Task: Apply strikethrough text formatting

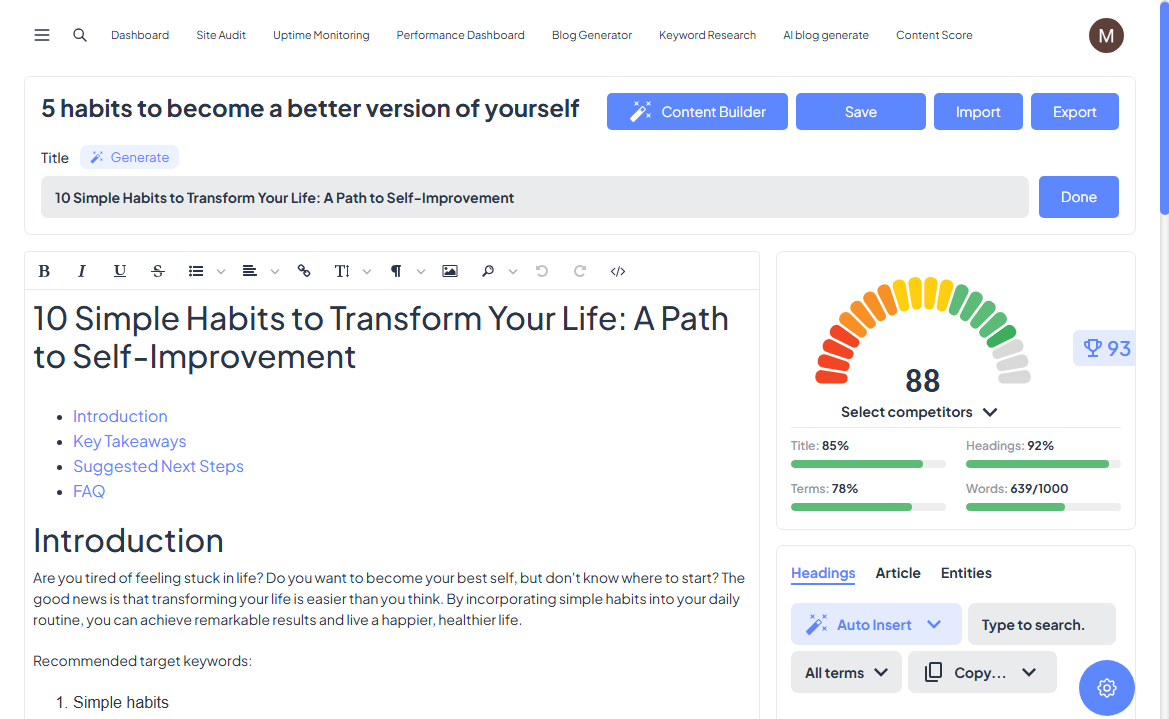Action: 158,271
